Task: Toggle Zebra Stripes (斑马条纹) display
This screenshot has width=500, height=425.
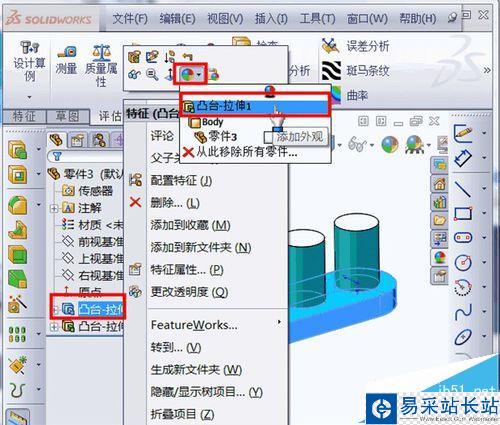Action: pos(355,71)
